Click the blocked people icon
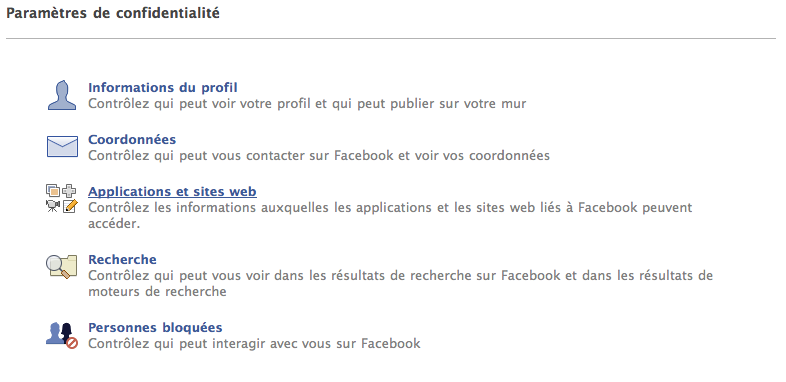Image resolution: width=786 pixels, height=382 pixels. point(62,335)
